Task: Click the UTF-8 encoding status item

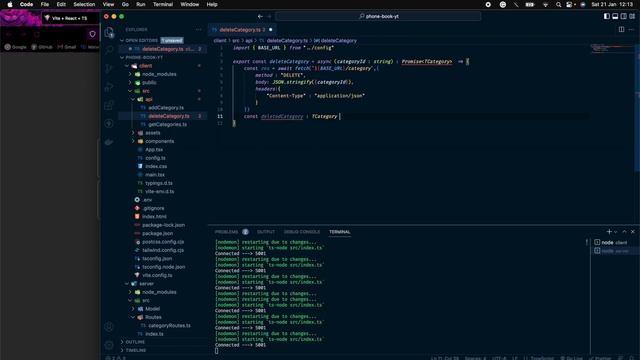Action: [499, 358]
